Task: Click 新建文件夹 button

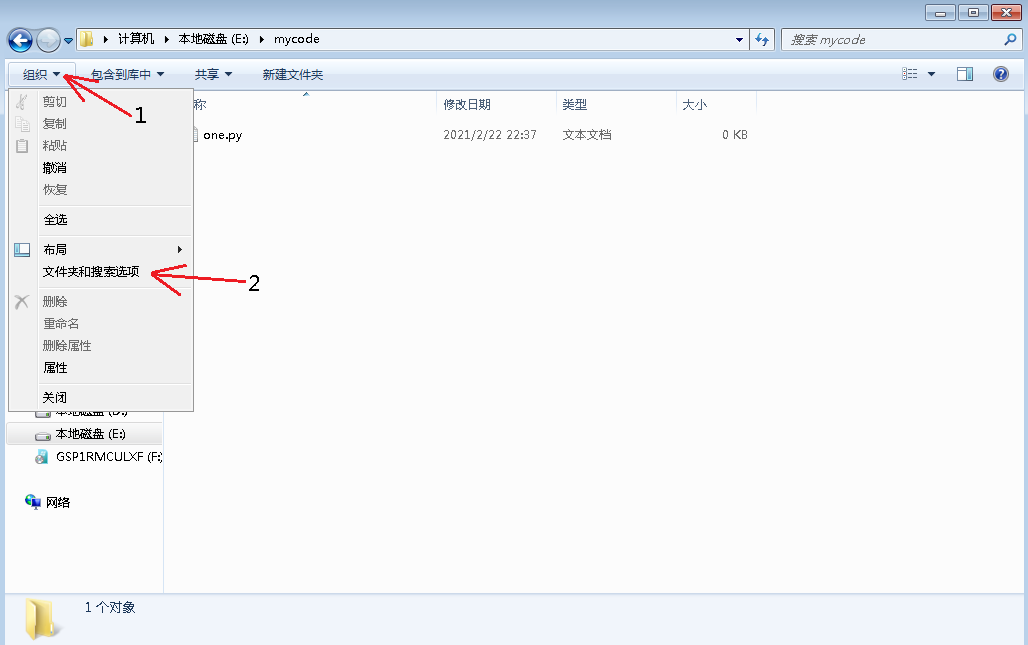Action: click(x=292, y=75)
